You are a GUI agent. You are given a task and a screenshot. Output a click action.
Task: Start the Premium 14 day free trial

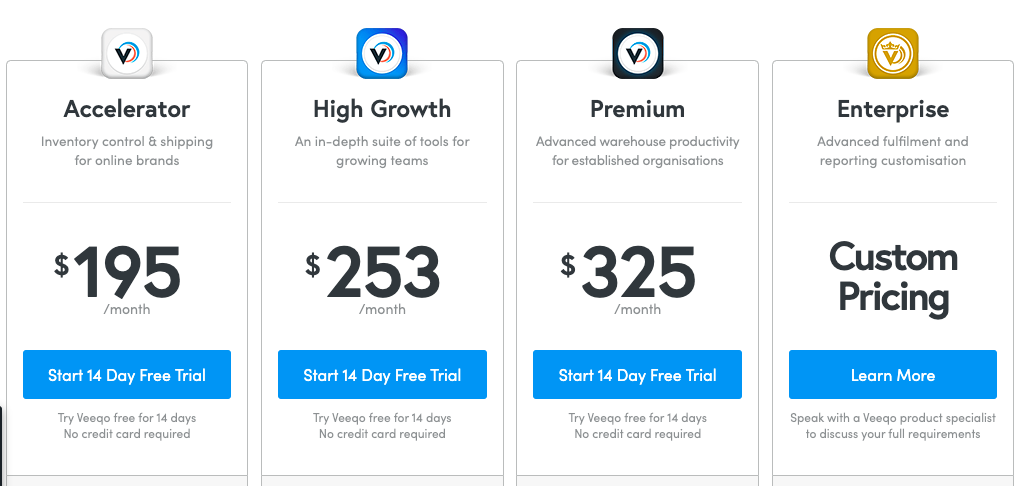click(637, 375)
